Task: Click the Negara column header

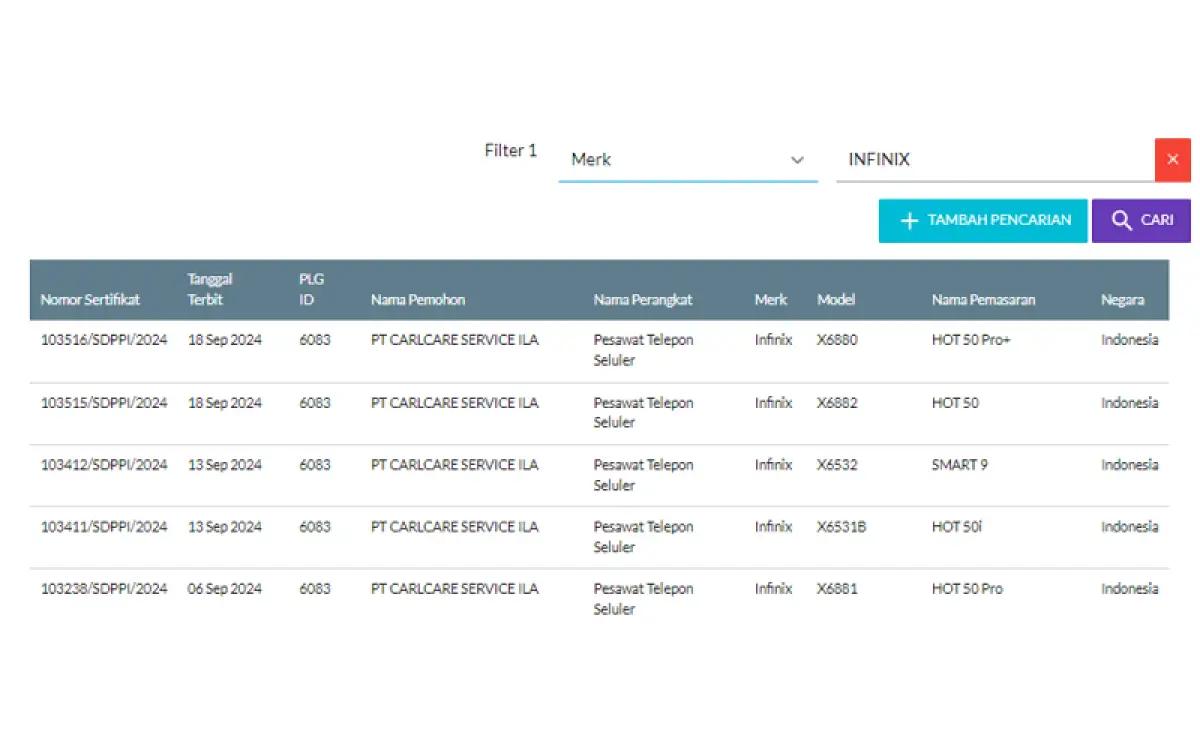Action: pyautogui.click(x=1123, y=300)
